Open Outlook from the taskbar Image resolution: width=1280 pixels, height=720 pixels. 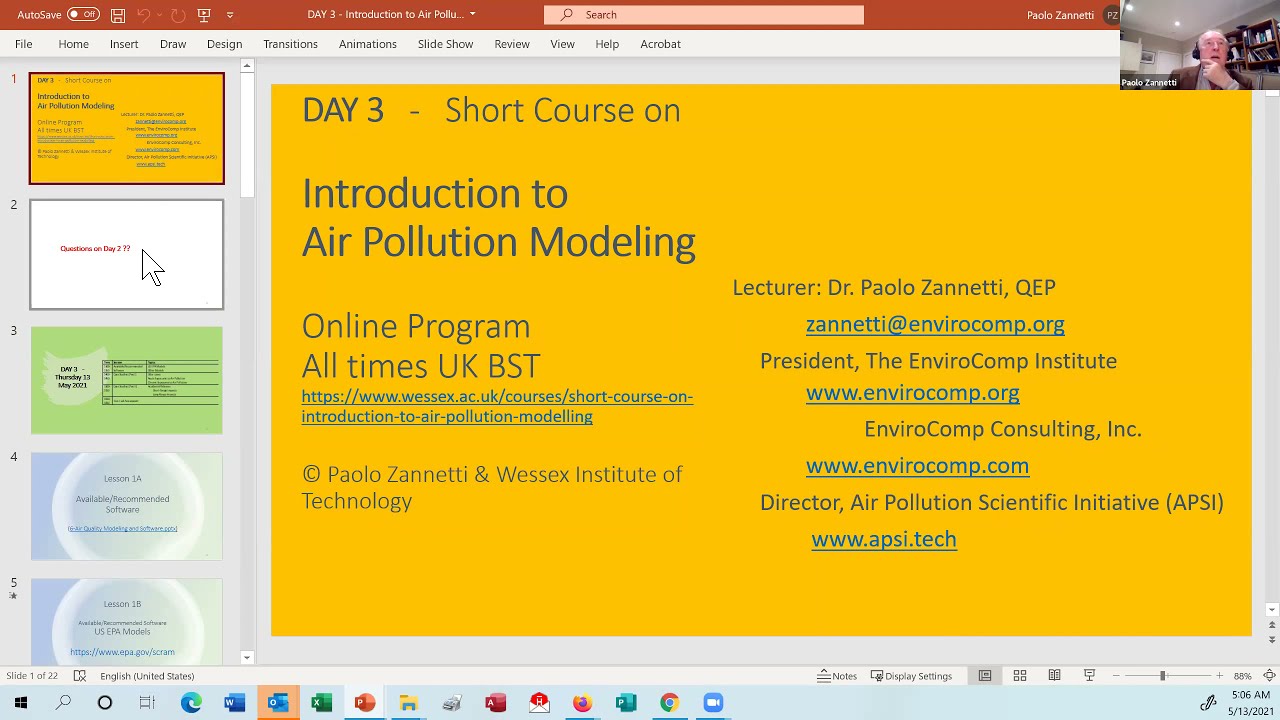click(x=278, y=703)
